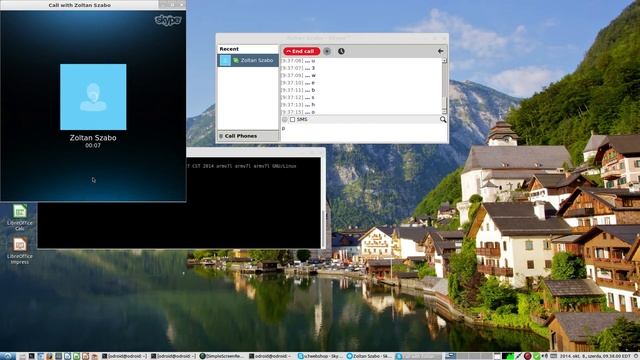Open the LibreOffice Impress desktop icon
The image size is (640, 360).
coord(20,251)
